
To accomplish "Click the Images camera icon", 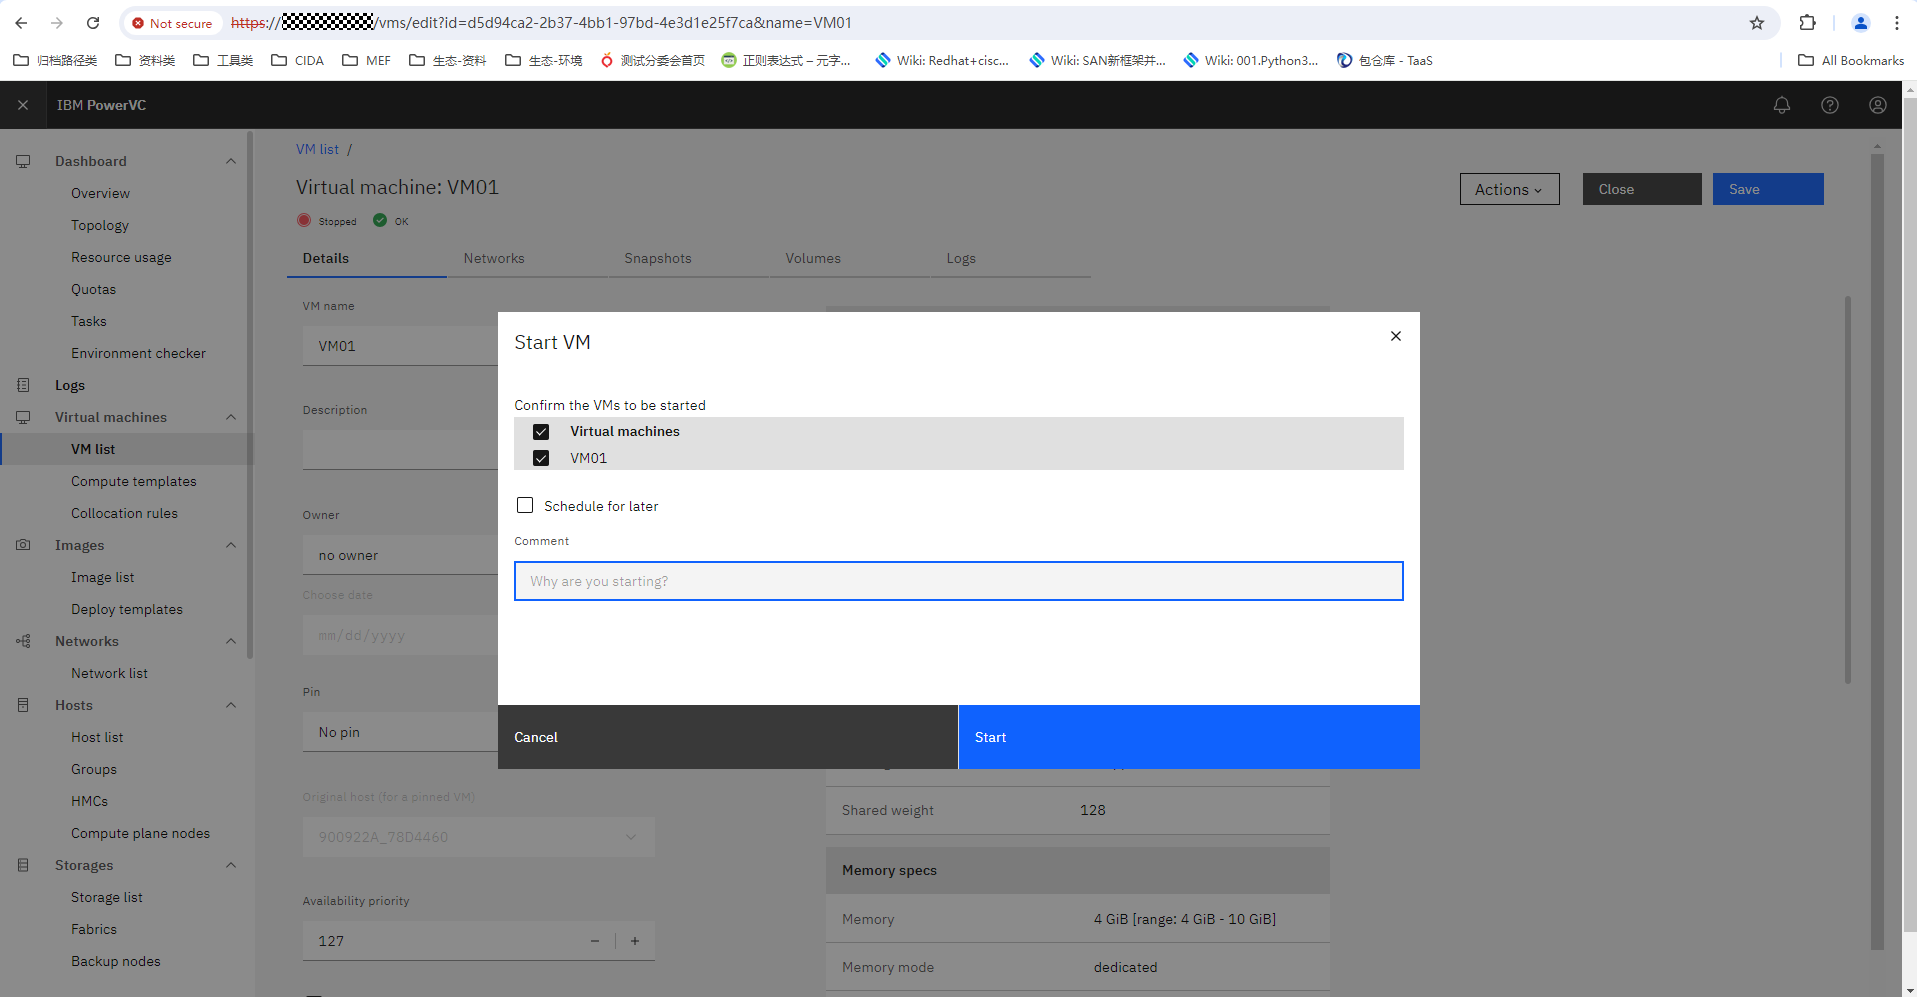I will [23, 545].
